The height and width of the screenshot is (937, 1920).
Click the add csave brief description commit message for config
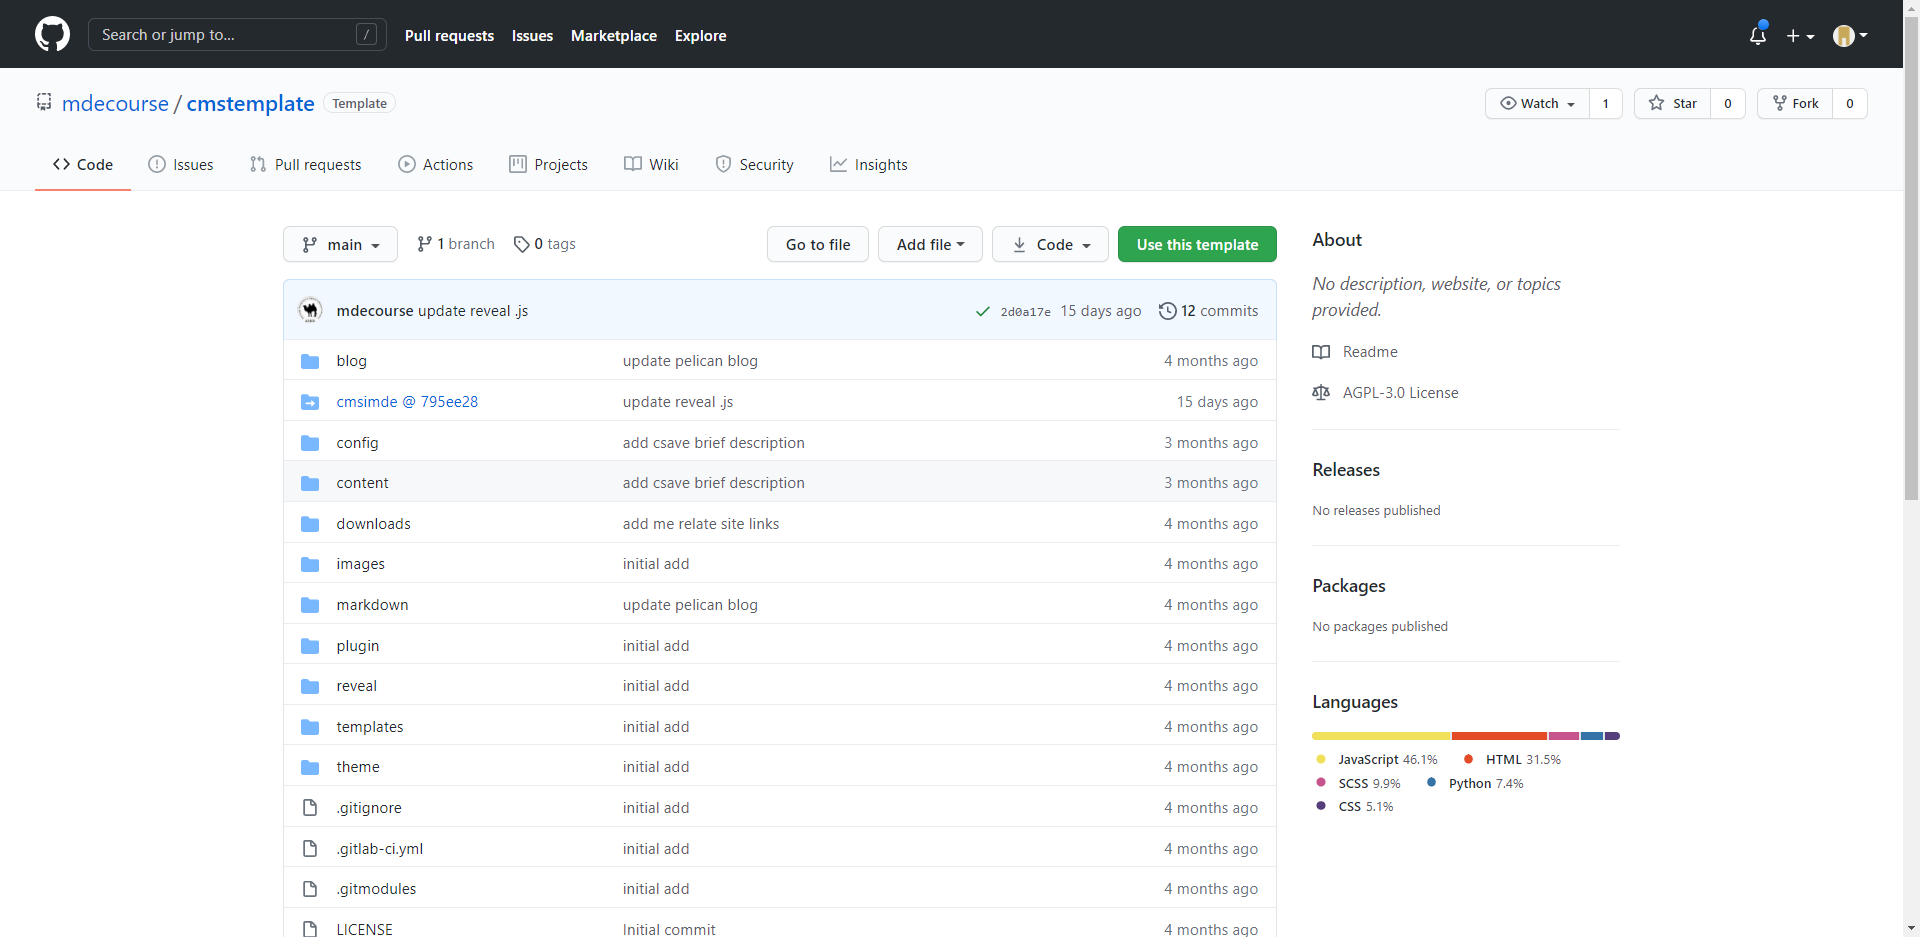coord(713,443)
